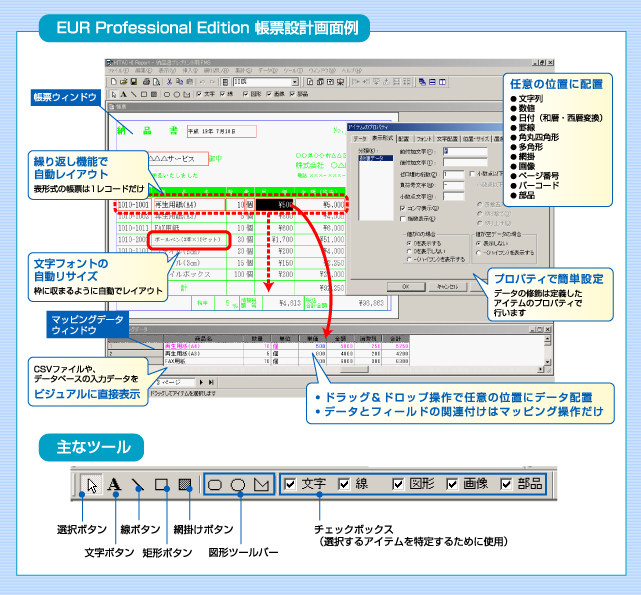Image resolution: width=641 pixels, height=595 pixels.
Task: Click the scroll-down arrow of the mapping window
Action: [548, 362]
